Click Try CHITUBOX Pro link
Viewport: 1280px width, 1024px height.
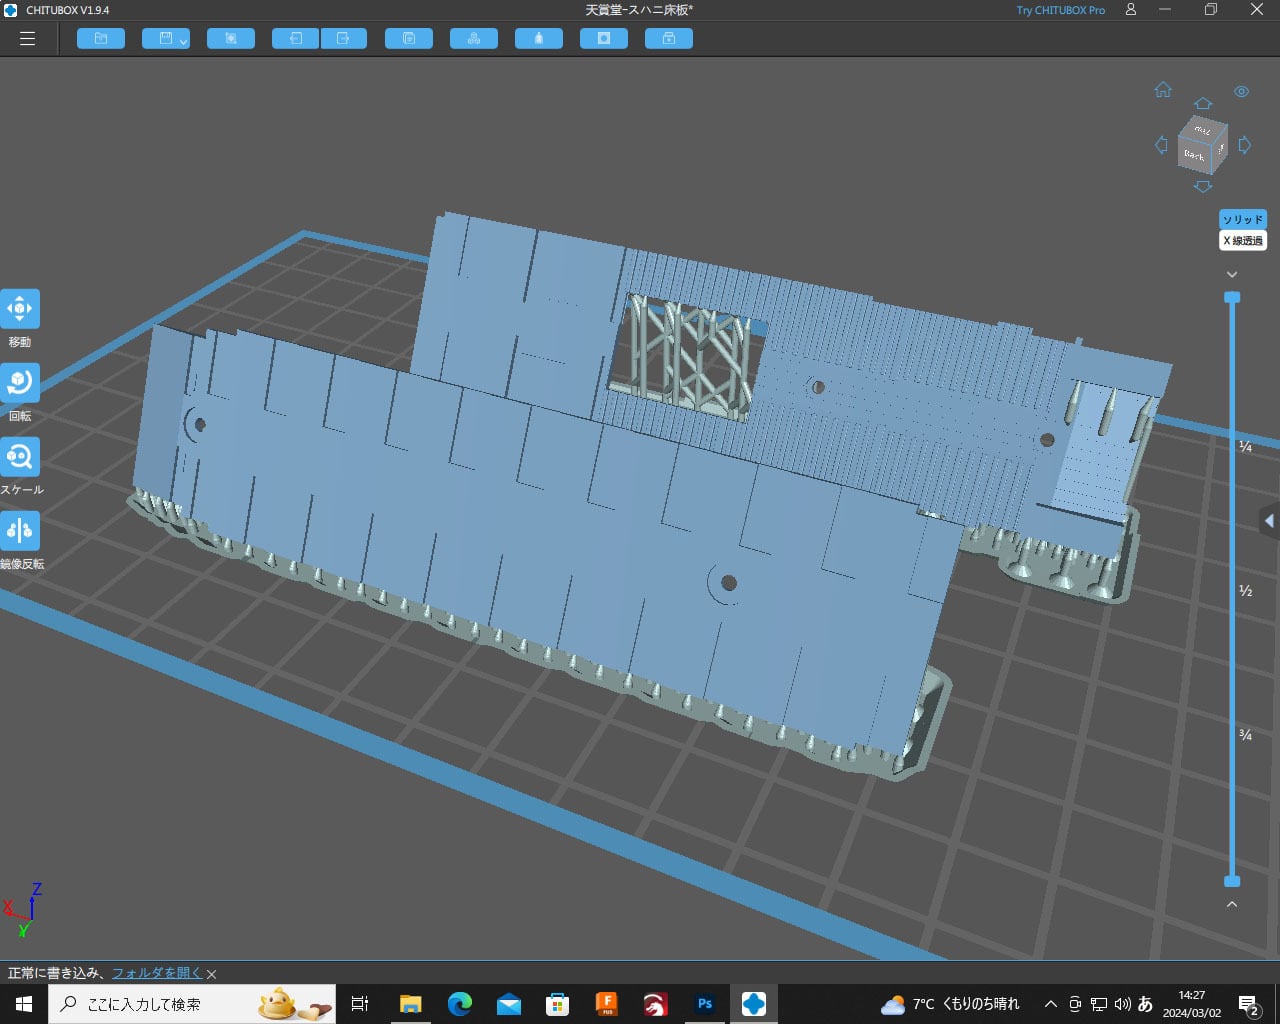(1060, 10)
